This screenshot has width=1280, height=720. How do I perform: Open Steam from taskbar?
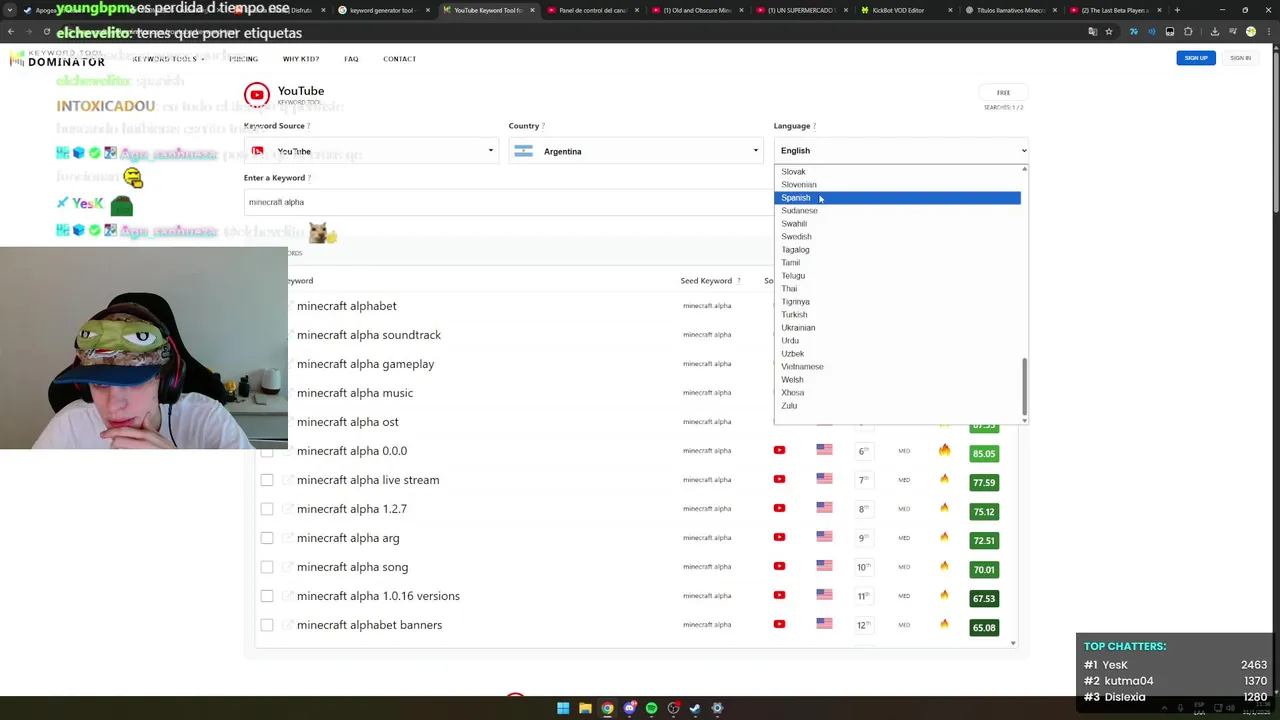tap(695, 708)
